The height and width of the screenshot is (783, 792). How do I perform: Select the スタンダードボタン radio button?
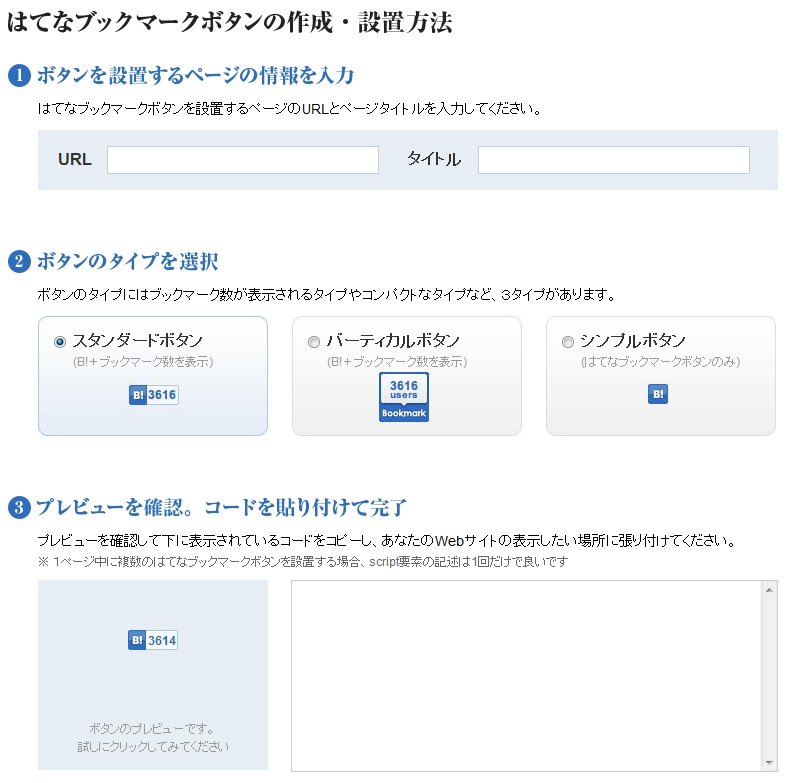[x=60, y=342]
